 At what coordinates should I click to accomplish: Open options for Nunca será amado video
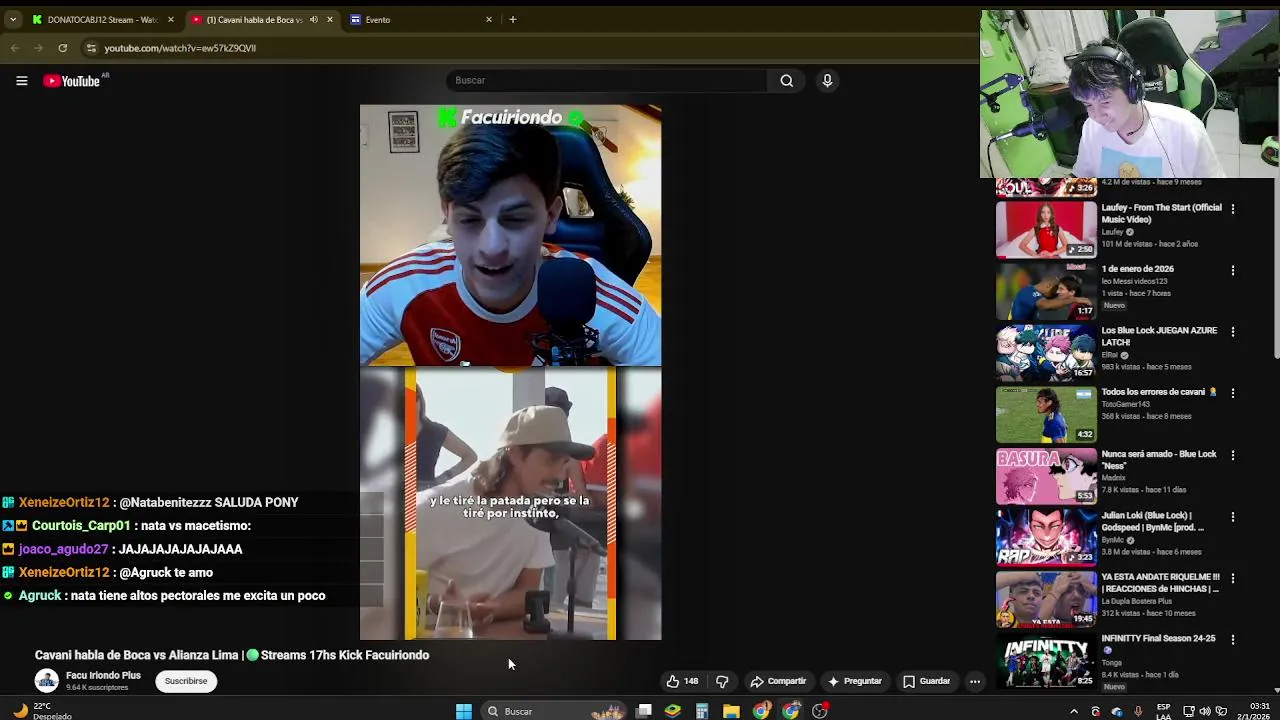[1233, 455]
